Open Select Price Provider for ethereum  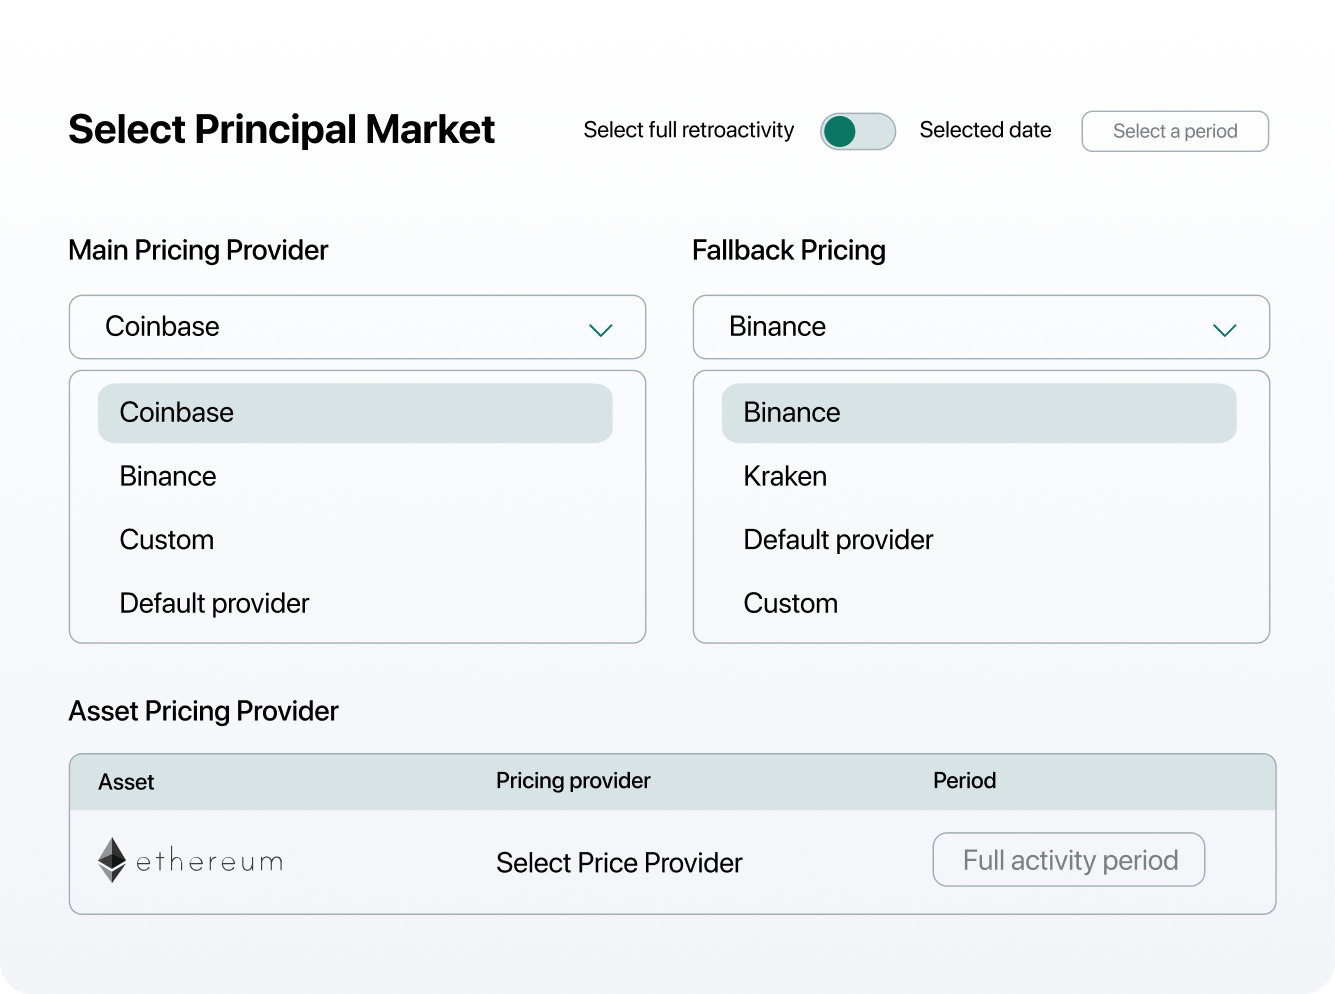(x=619, y=863)
